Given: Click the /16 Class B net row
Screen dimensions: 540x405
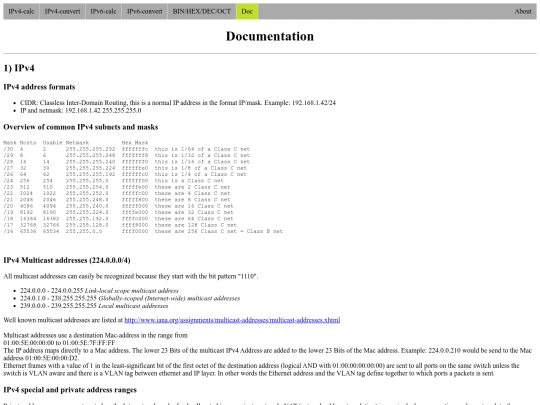Looking at the screenshot, I should 143,231.
